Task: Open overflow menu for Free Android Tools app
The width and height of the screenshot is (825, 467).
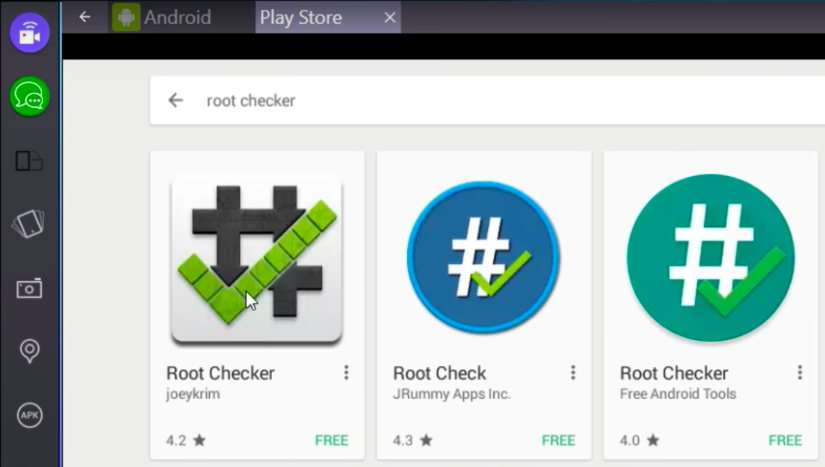Action: pyautogui.click(x=800, y=373)
